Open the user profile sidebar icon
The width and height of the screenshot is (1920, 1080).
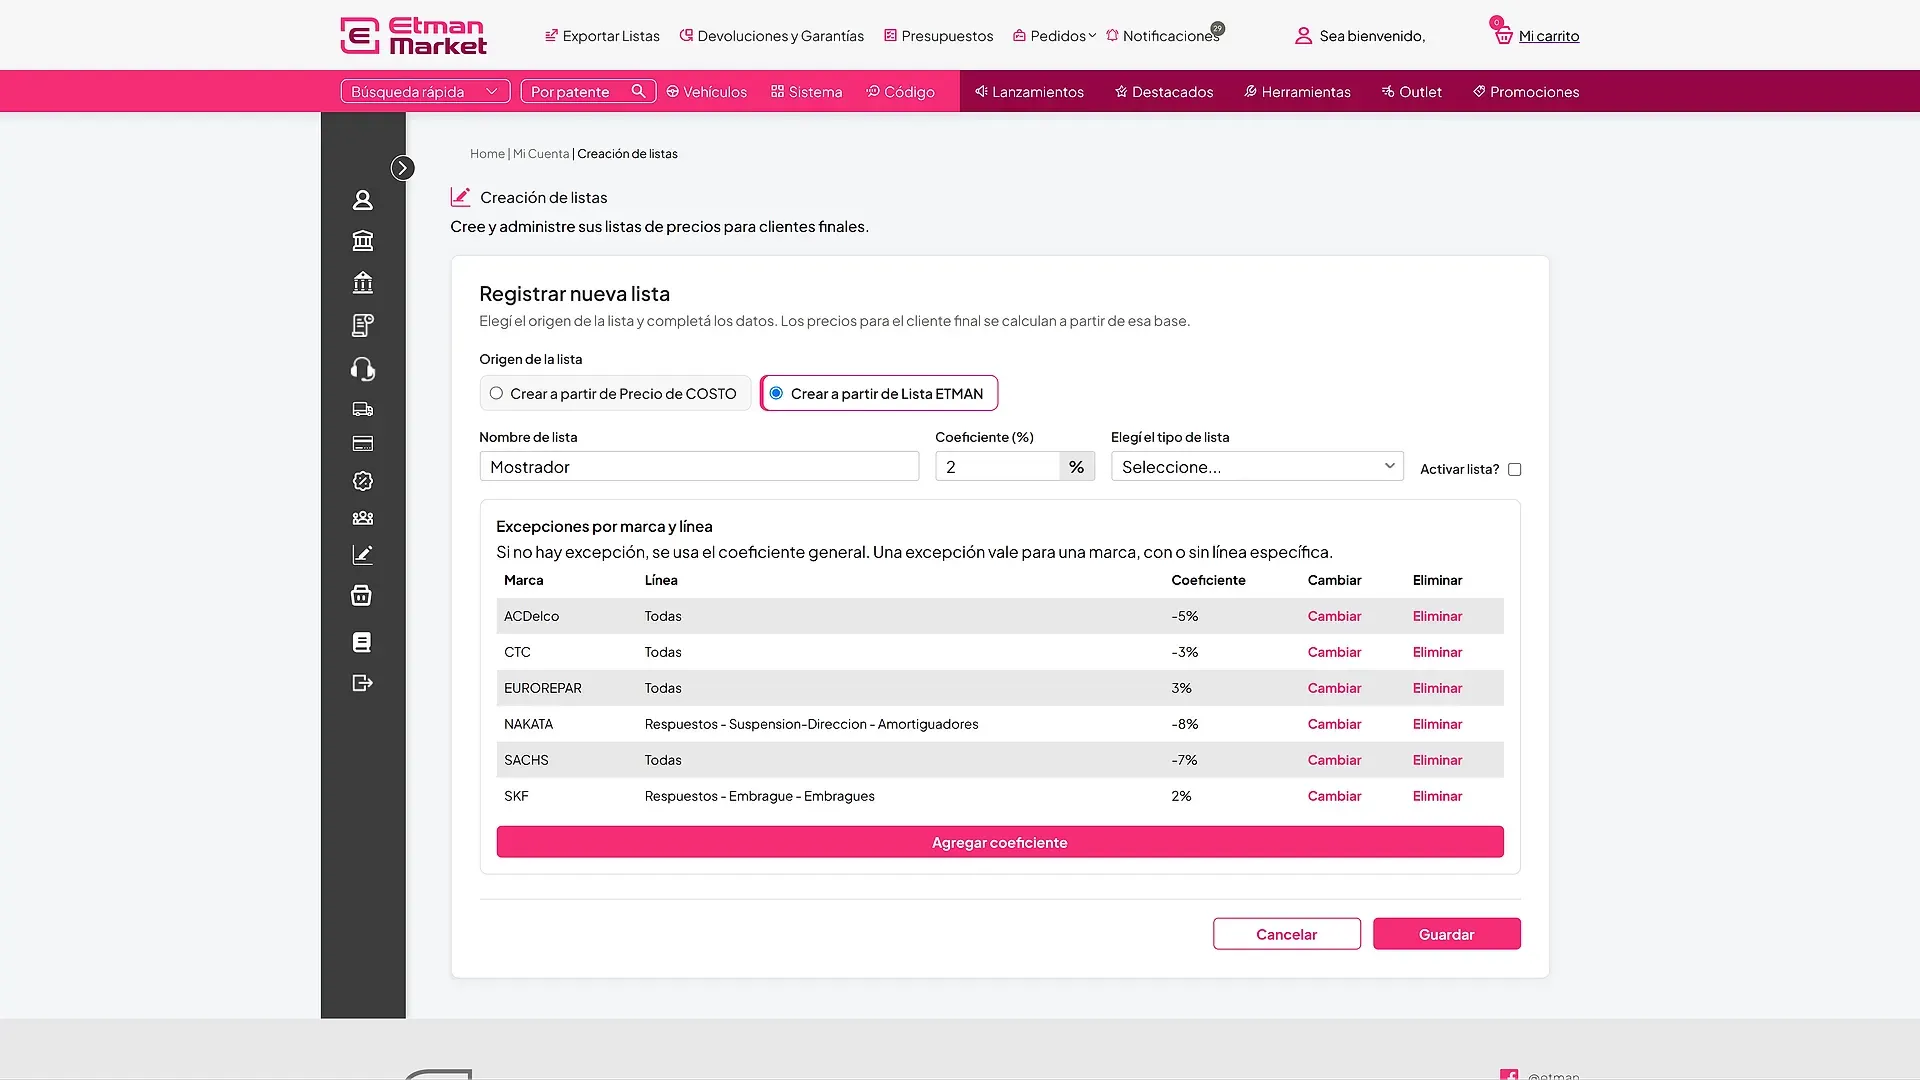coord(363,200)
